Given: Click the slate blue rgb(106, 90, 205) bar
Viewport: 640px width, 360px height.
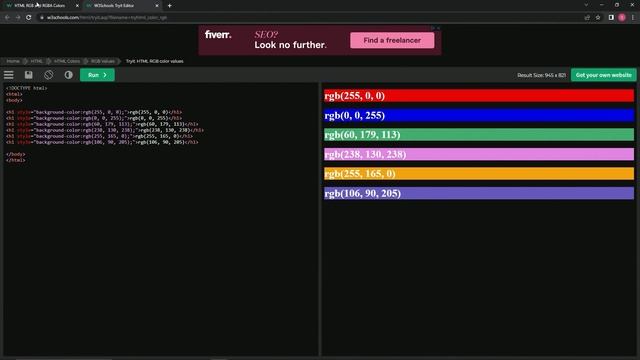Looking at the screenshot, I should click(479, 193).
